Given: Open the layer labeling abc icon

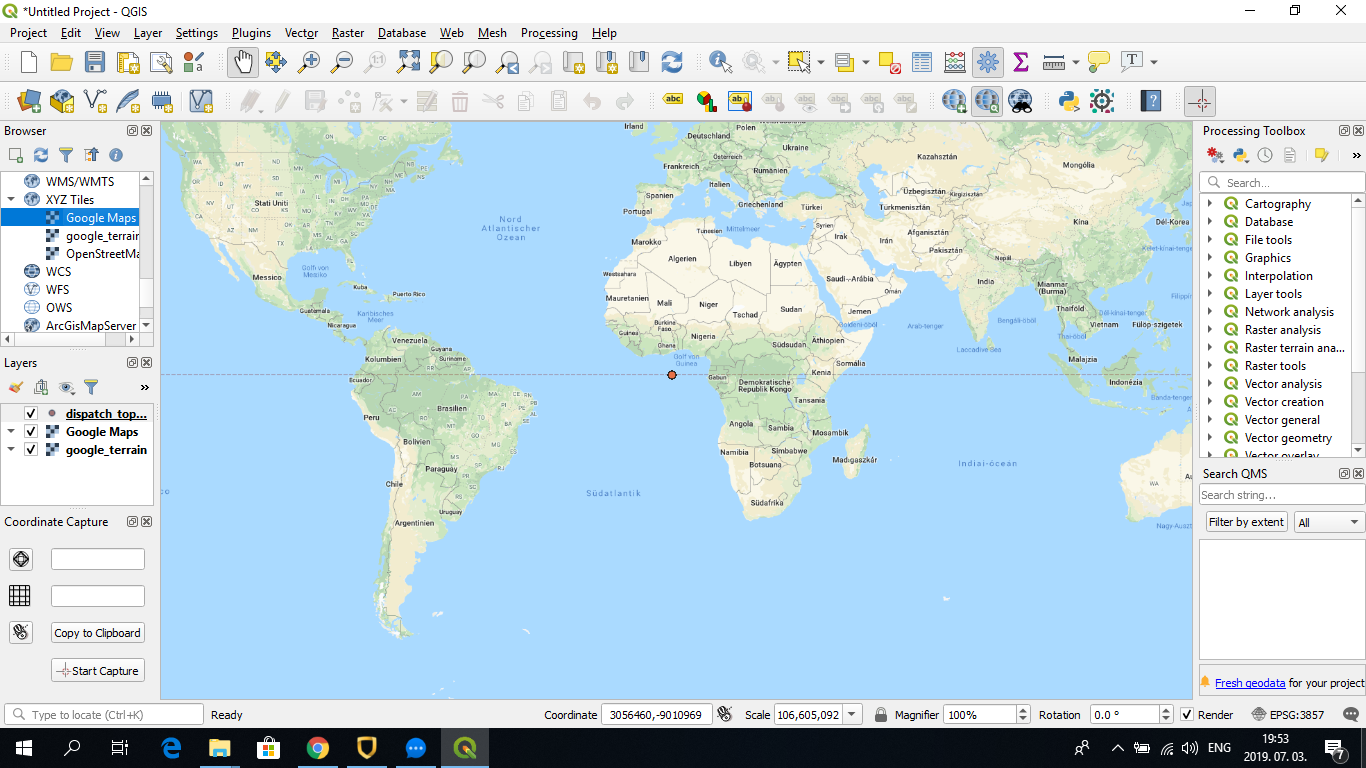Looking at the screenshot, I should (x=674, y=101).
